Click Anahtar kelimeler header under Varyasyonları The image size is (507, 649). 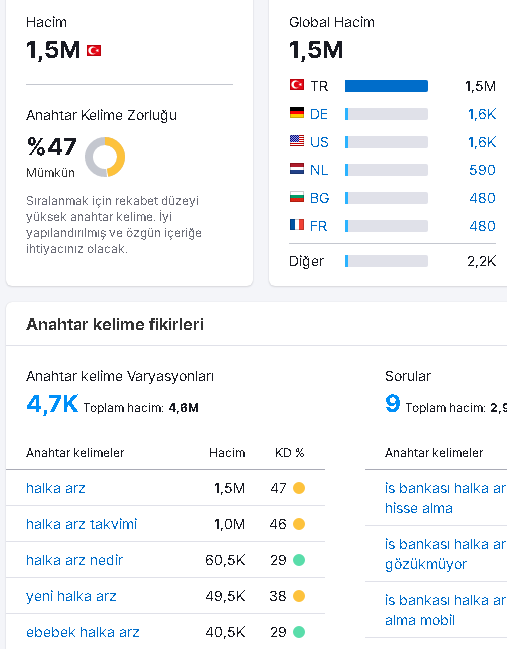coord(75,453)
